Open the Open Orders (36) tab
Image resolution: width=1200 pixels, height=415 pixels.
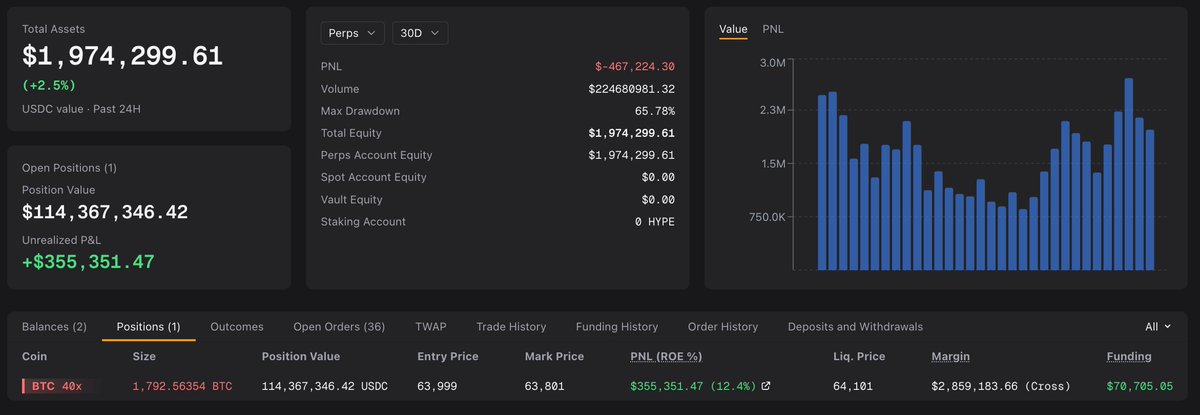[x=339, y=327]
